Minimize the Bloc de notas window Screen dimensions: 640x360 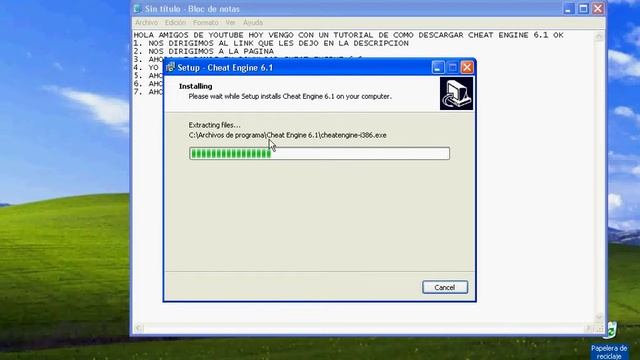point(569,9)
